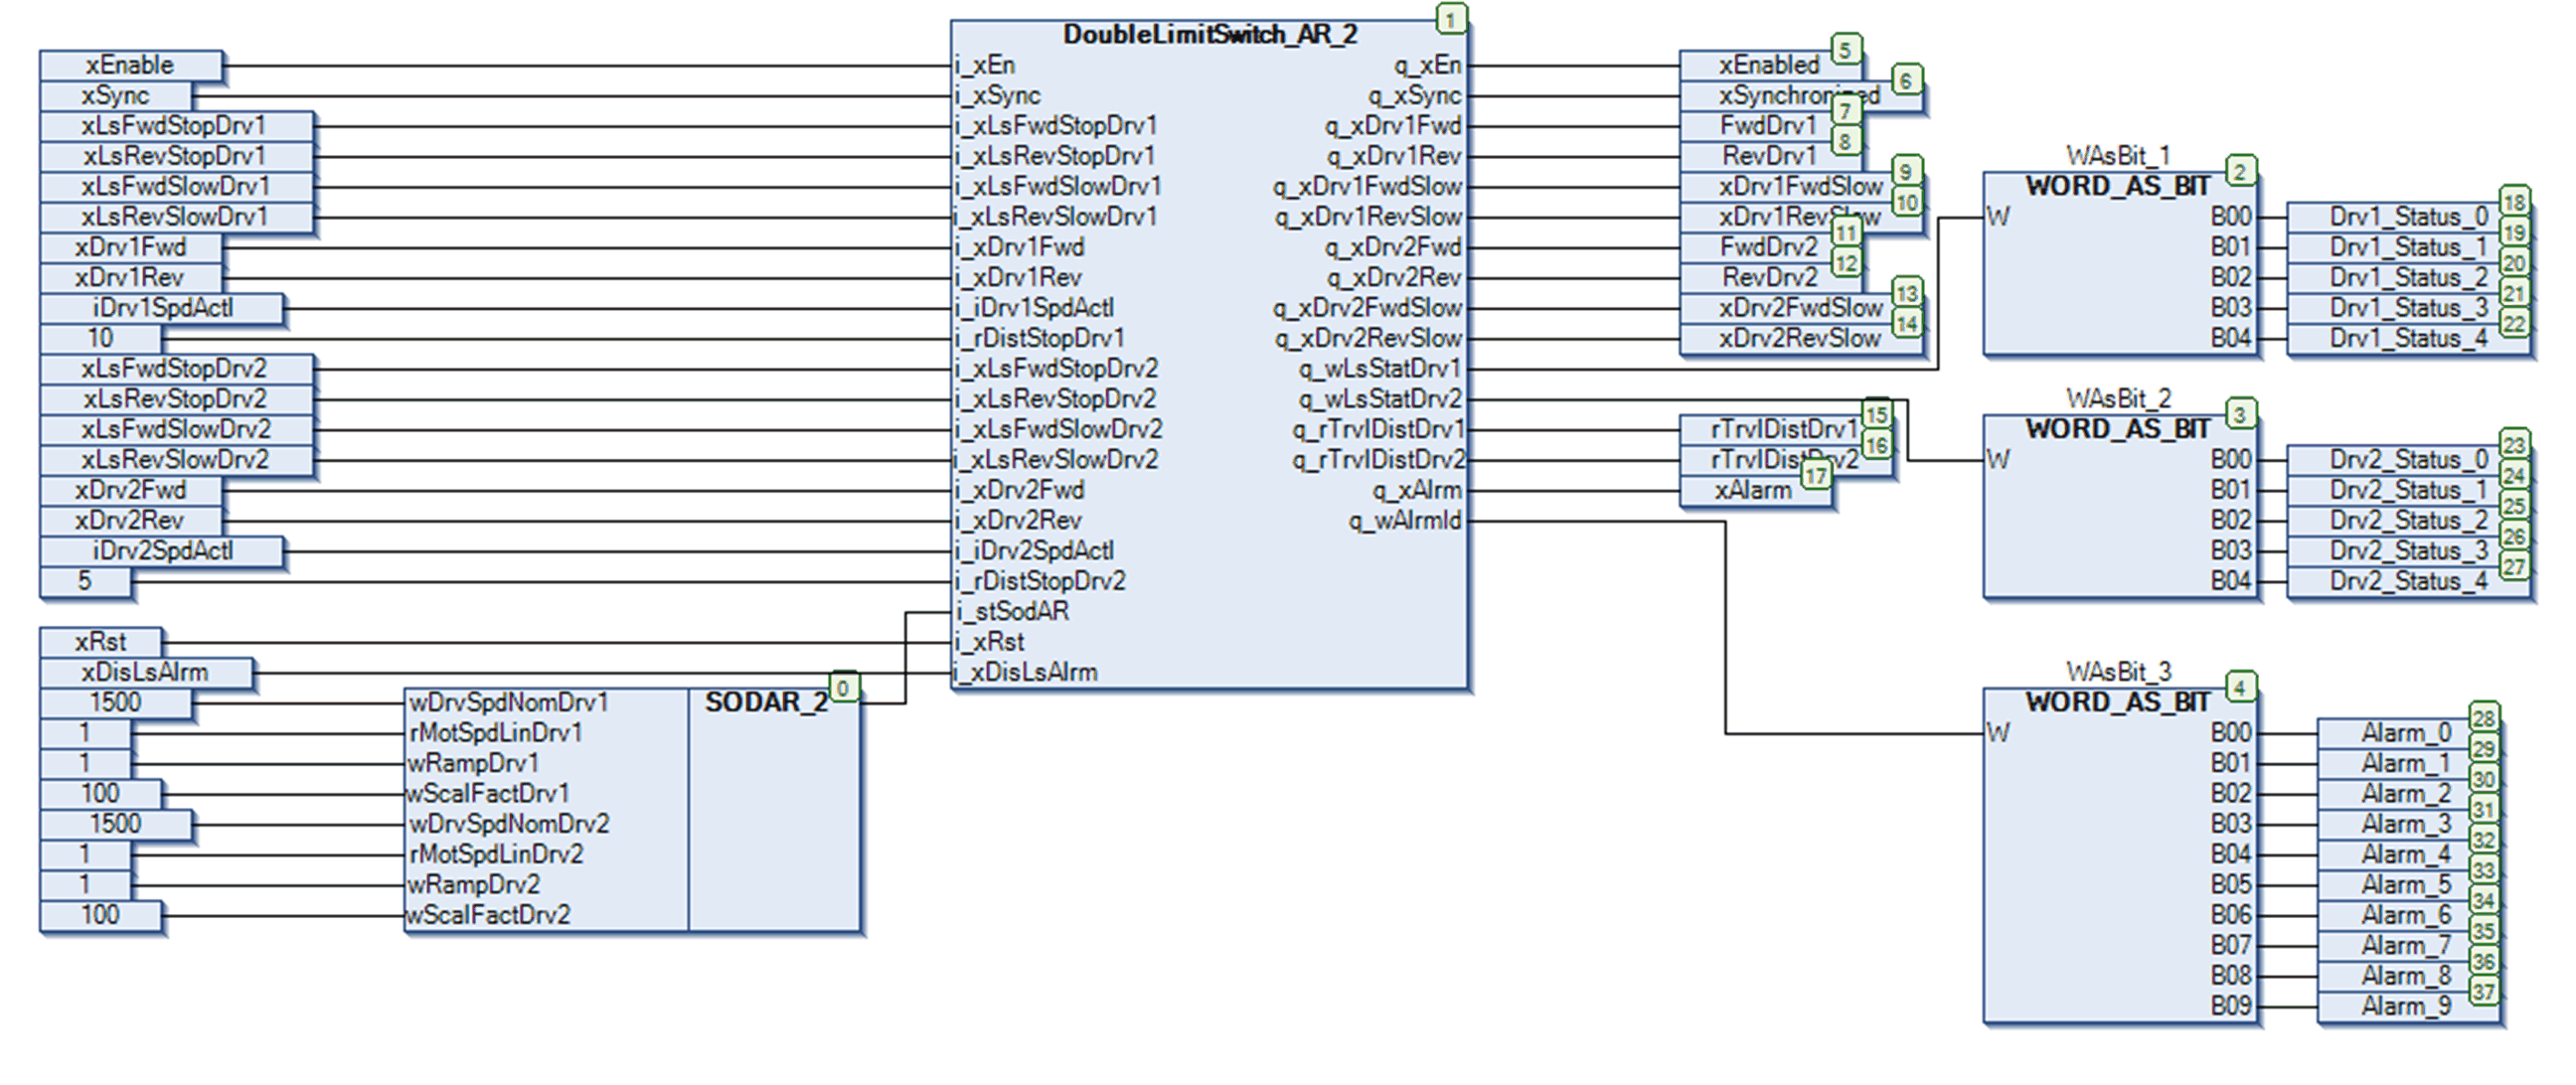The height and width of the screenshot is (1085, 2576).
Task: Select the WAsBit_1 instance name
Action: tap(2118, 156)
